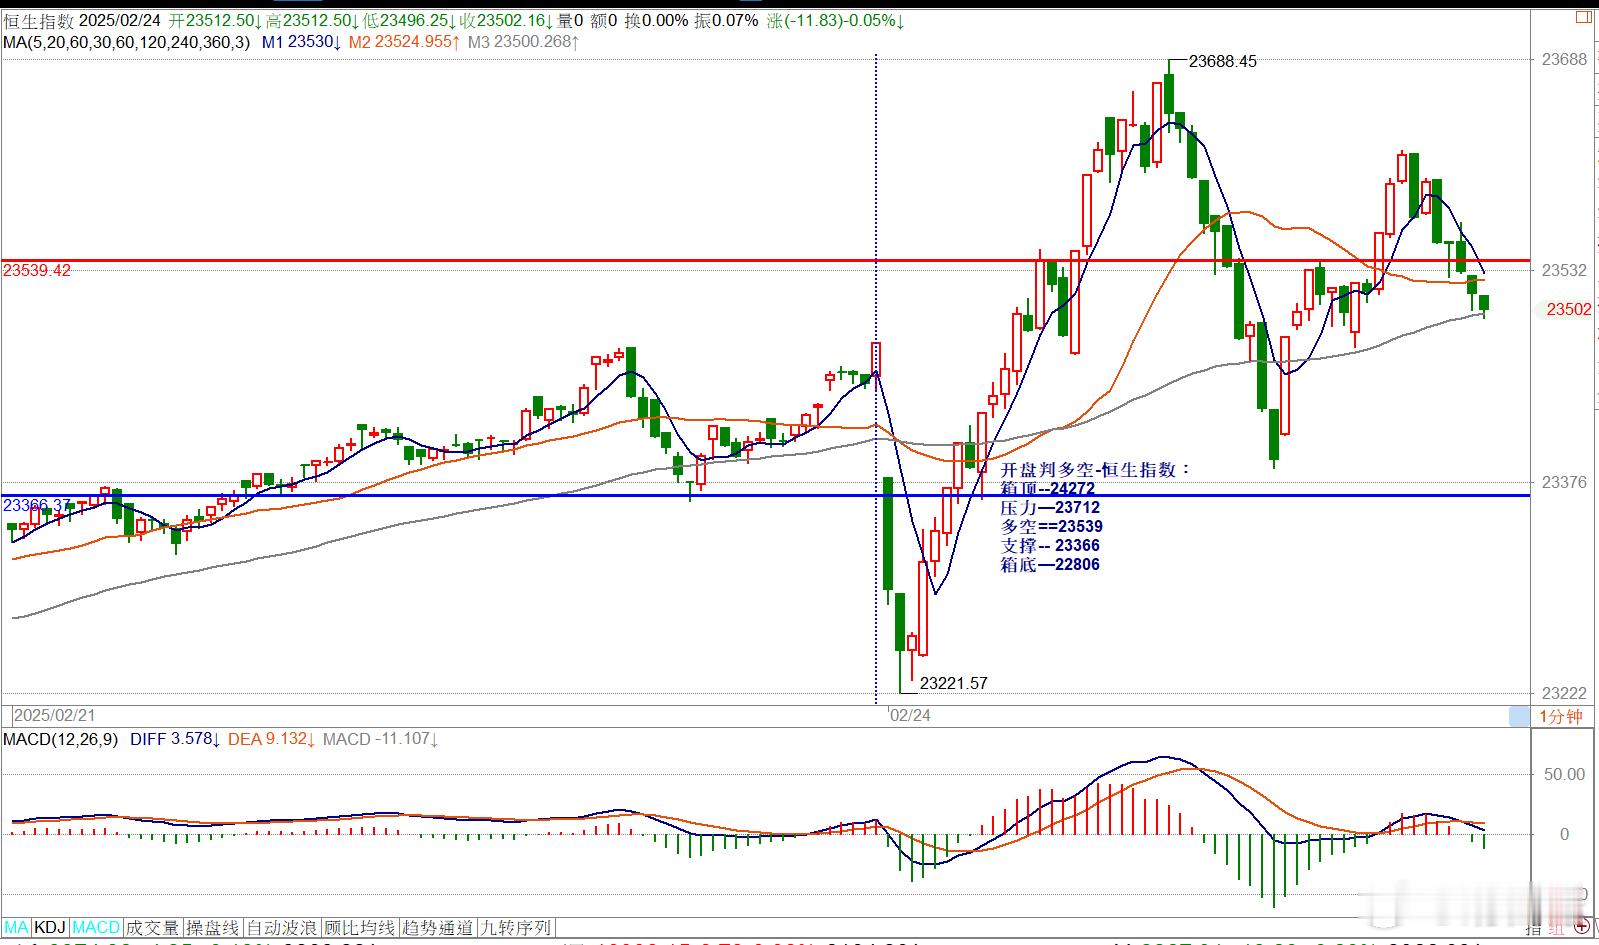
Task: Select the MA indicator tab
Action: [17, 928]
